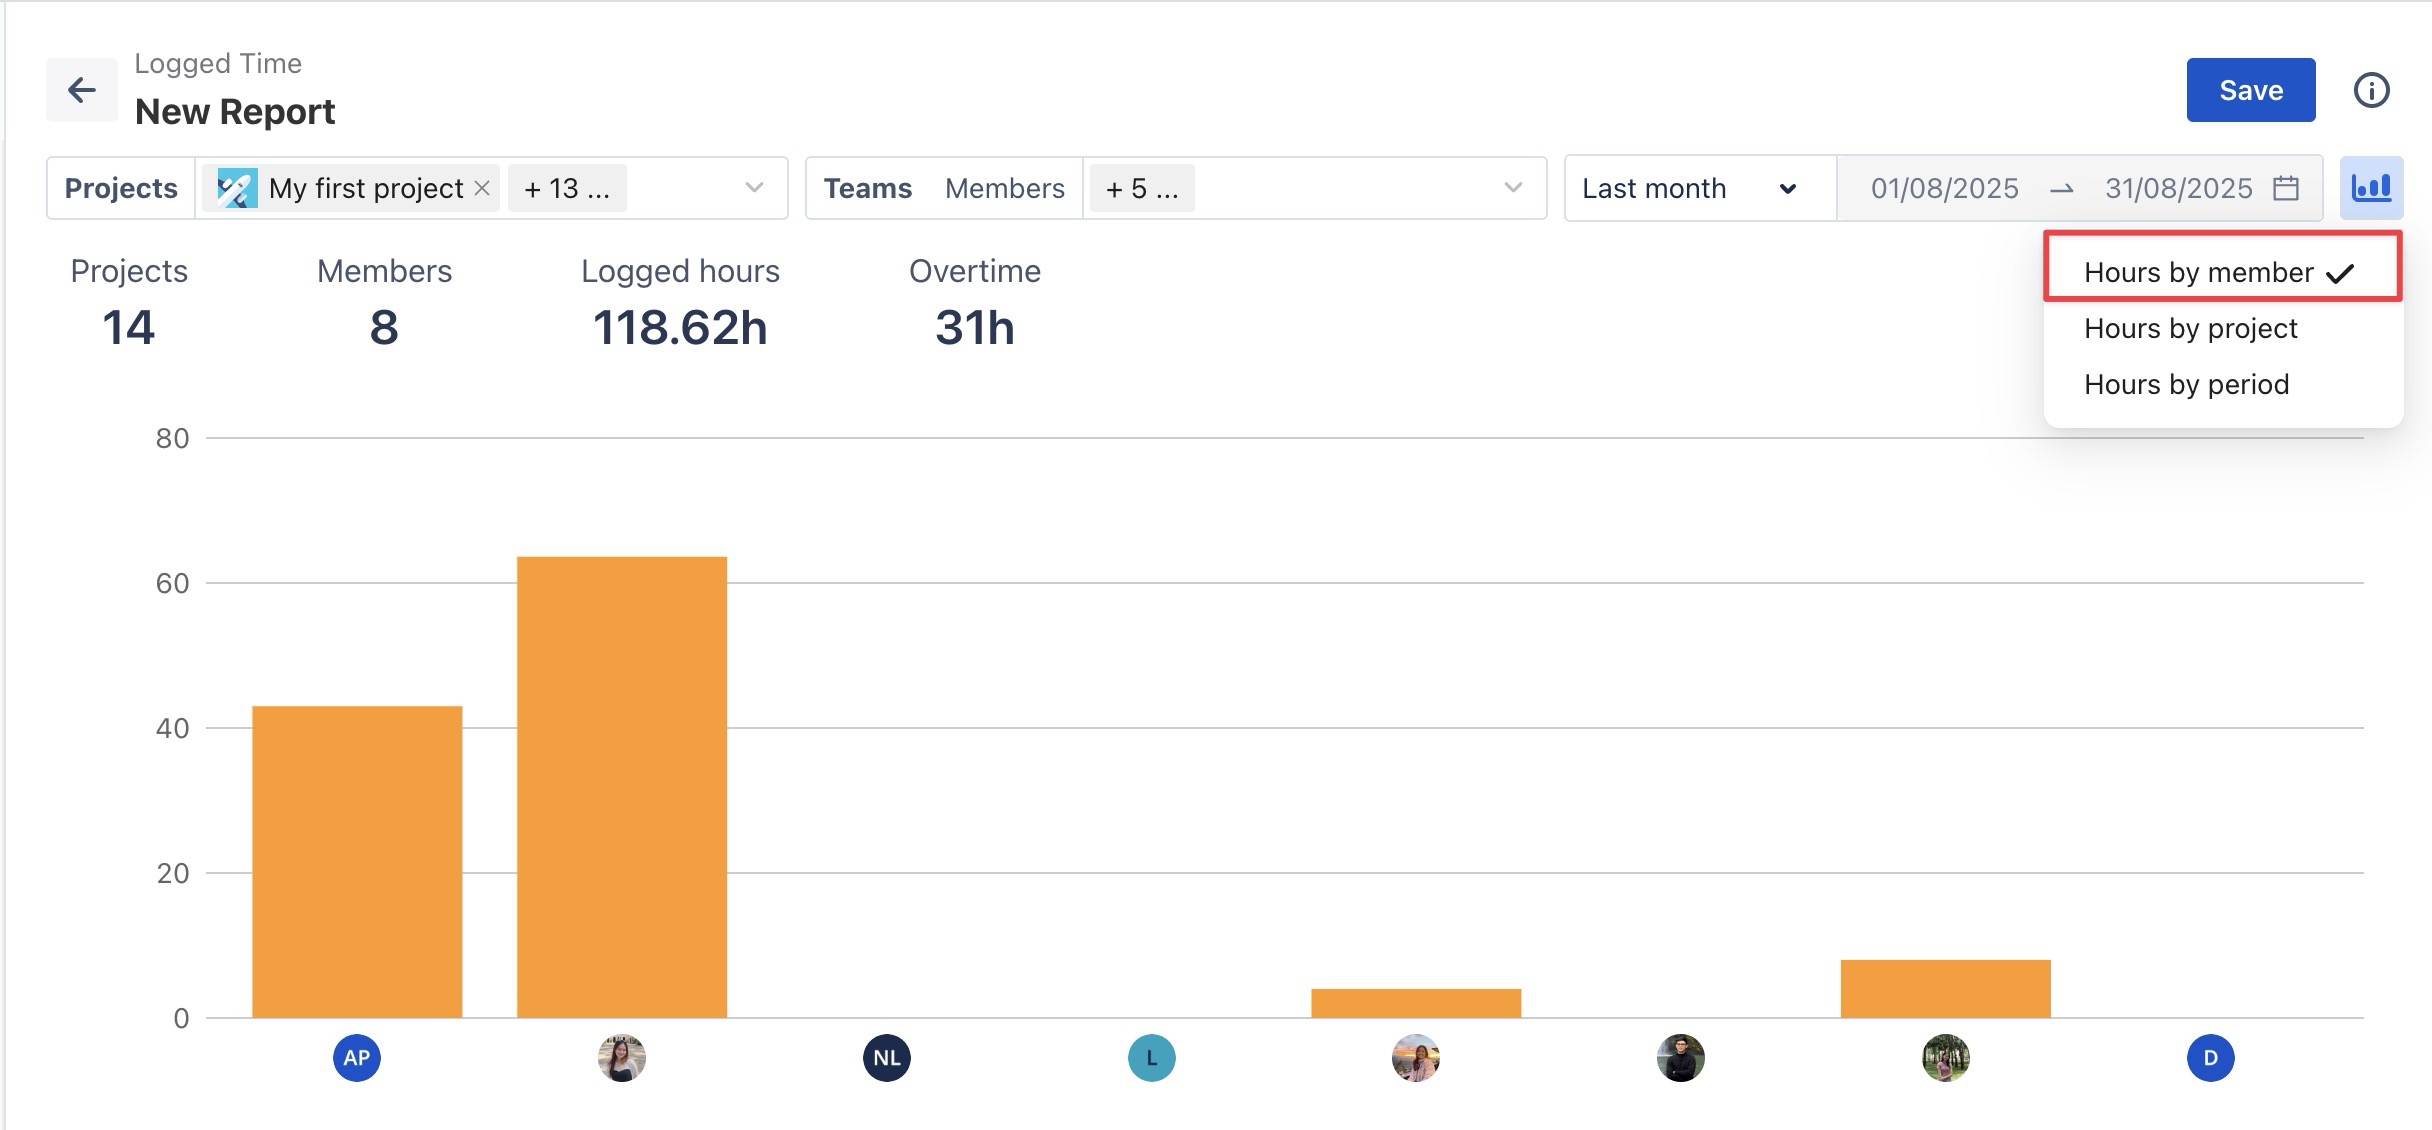2432x1130 pixels.
Task: Click the blue D member avatar
Action: (2210, 1058)
